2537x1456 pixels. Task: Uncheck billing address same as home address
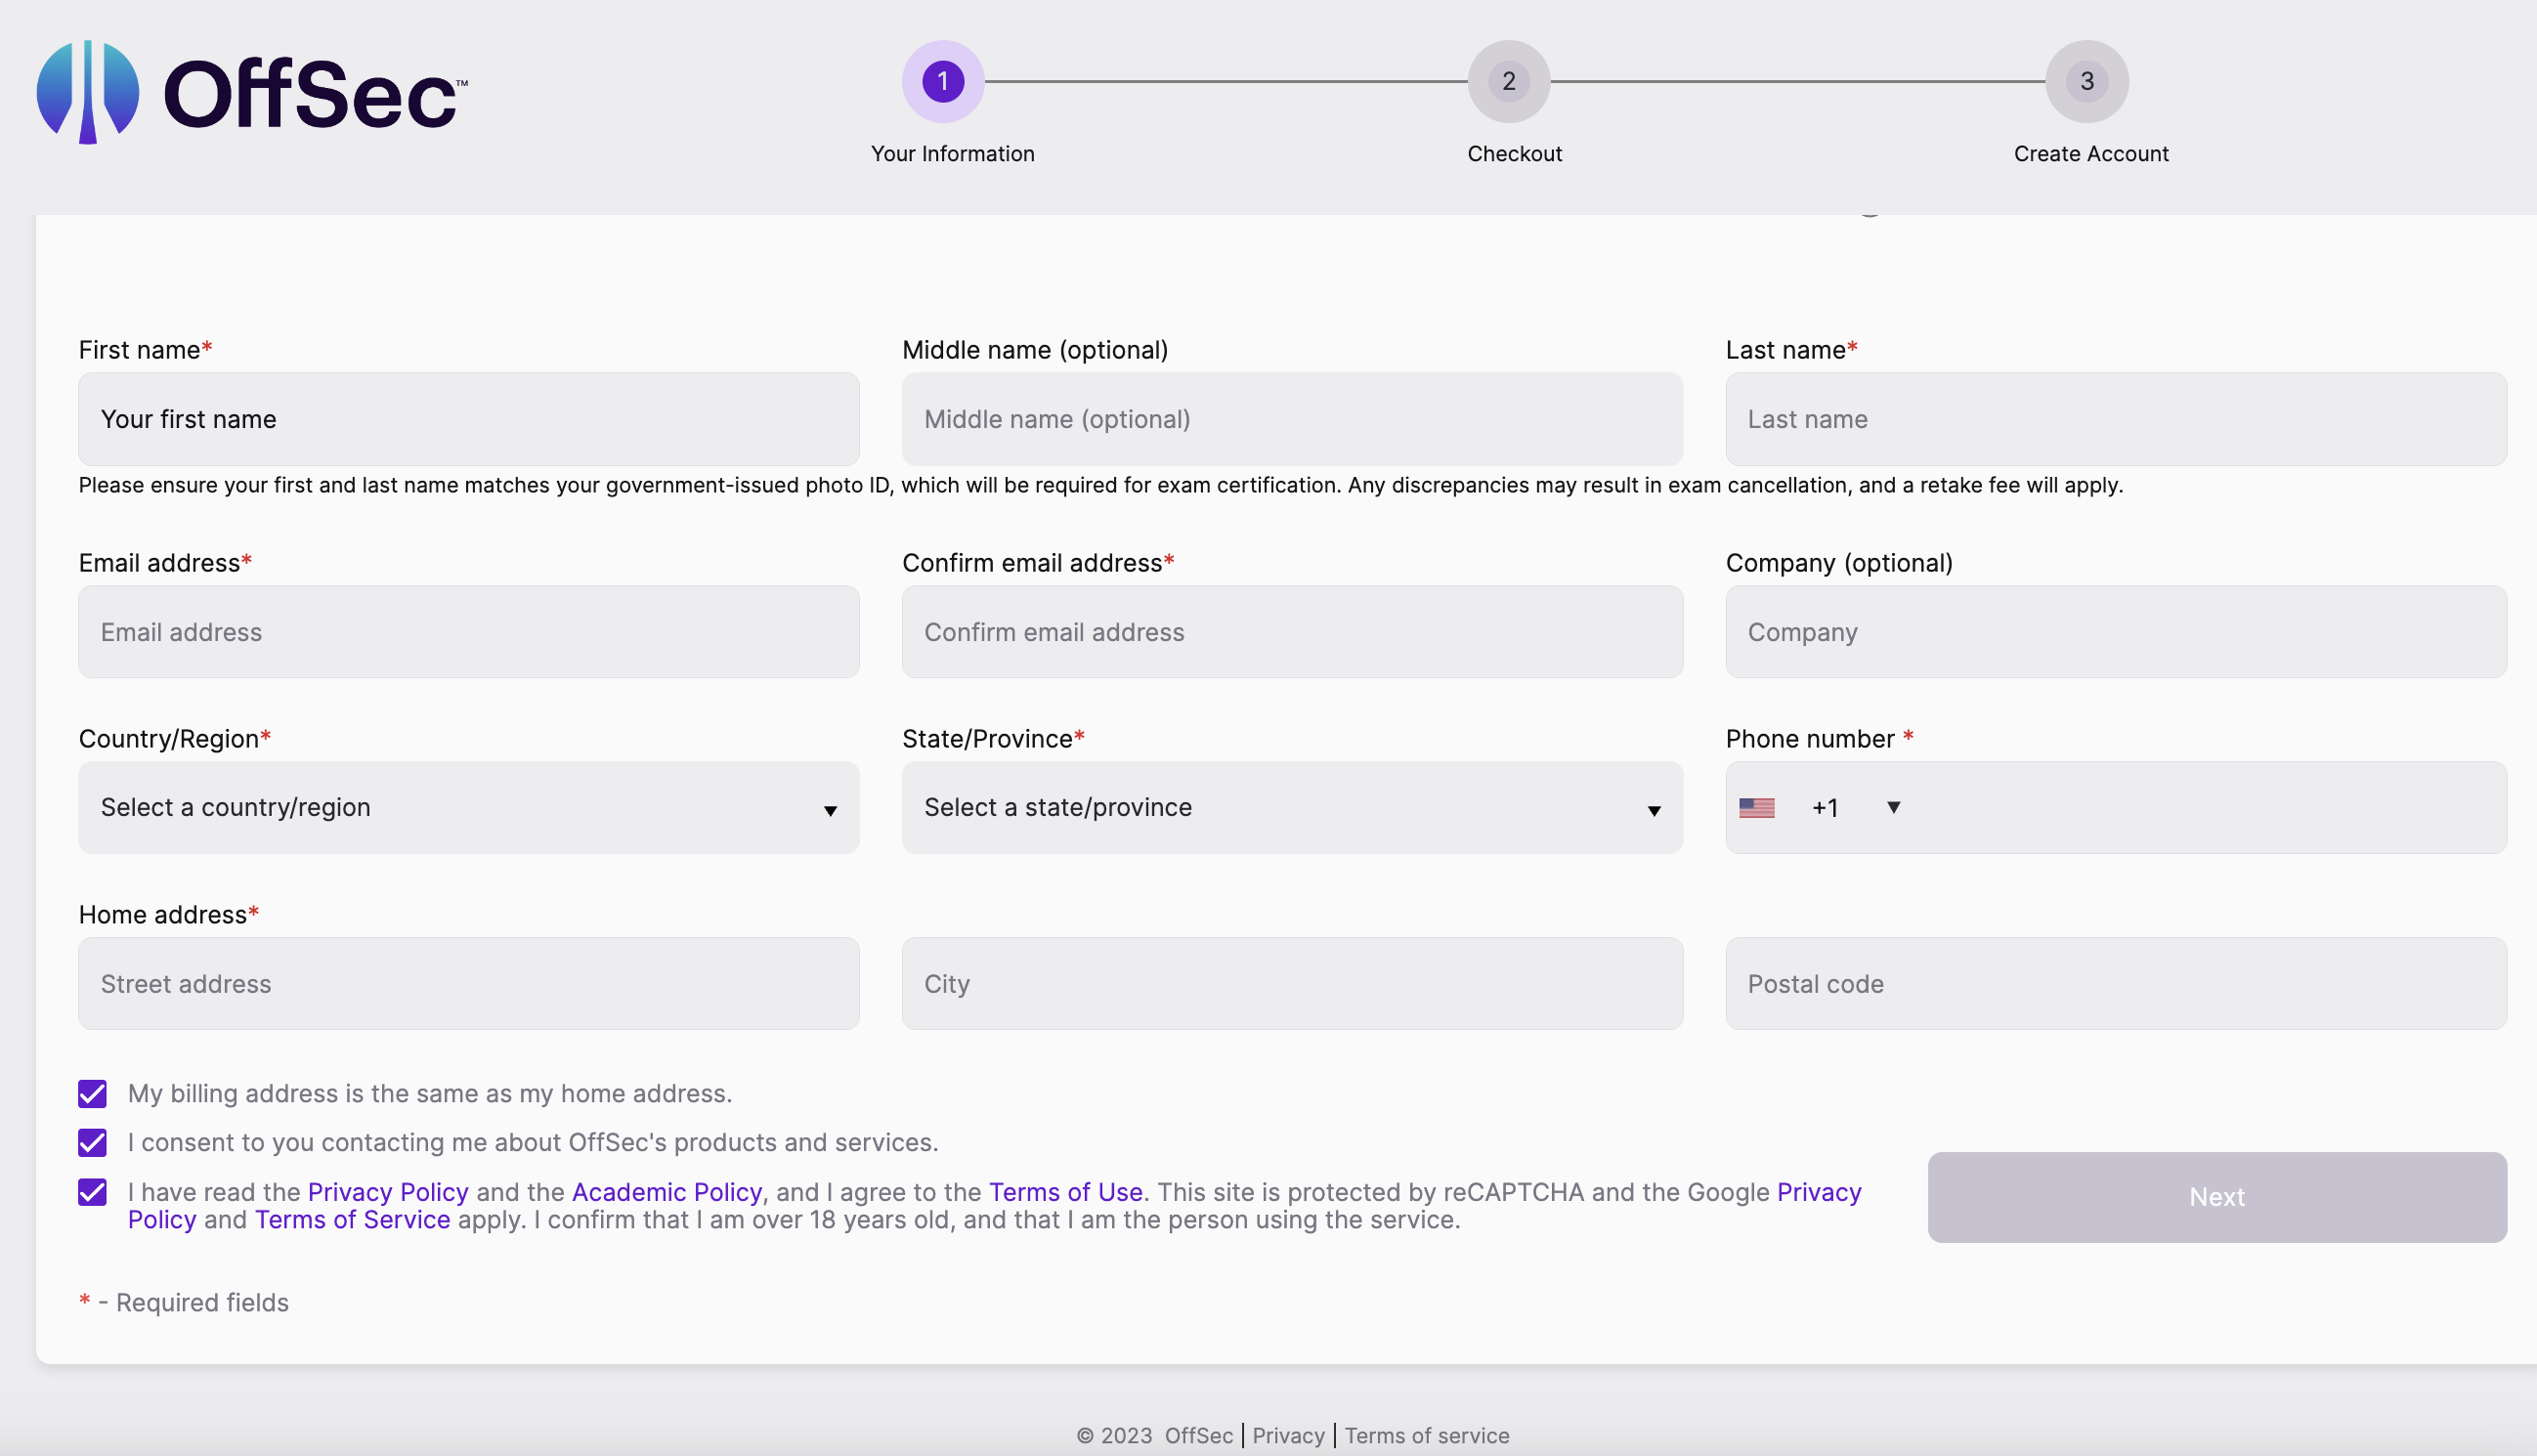click(x=91, y=1093)
